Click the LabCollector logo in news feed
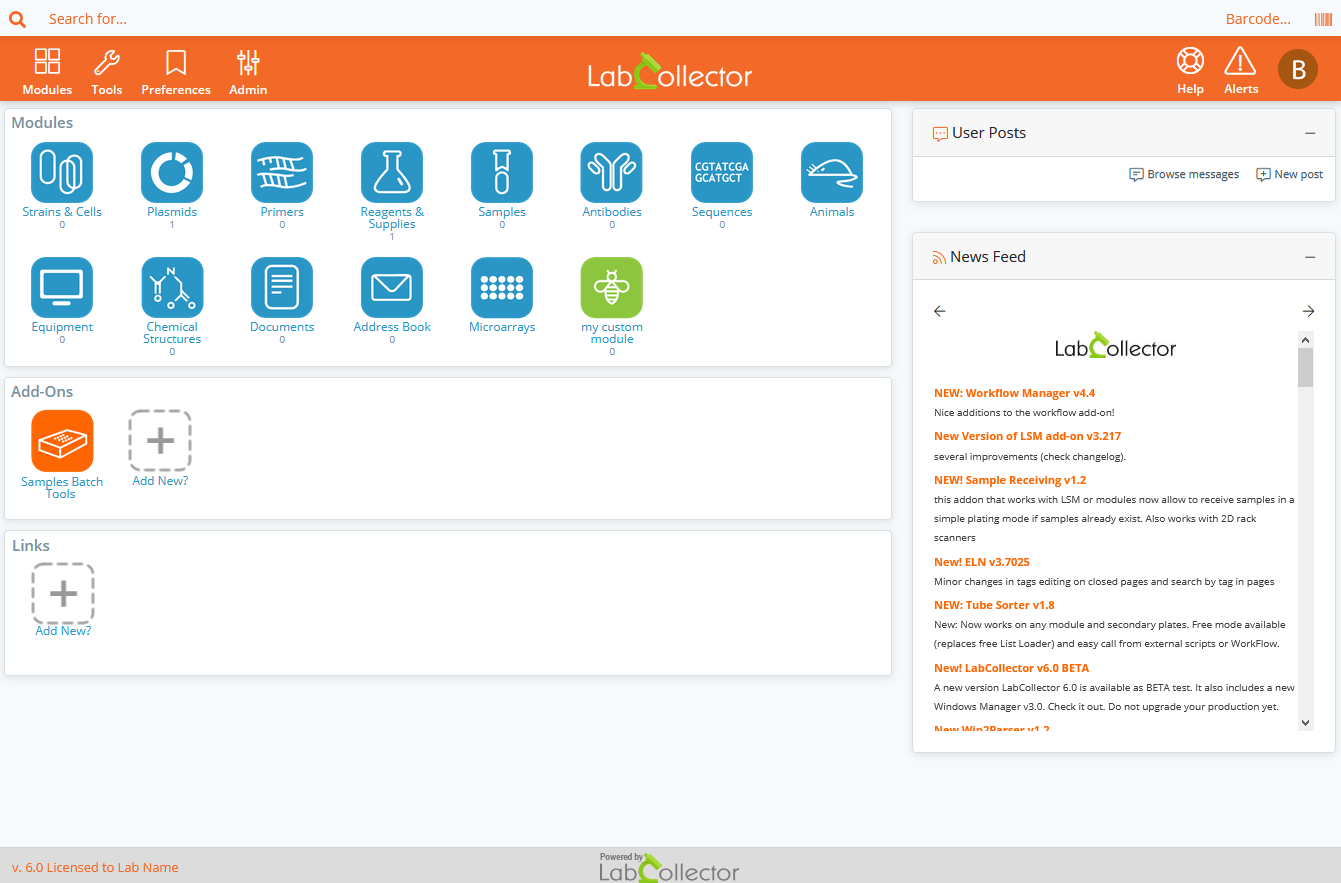1341x883 pixels. pyautogui.click(x=1115, y=346)
